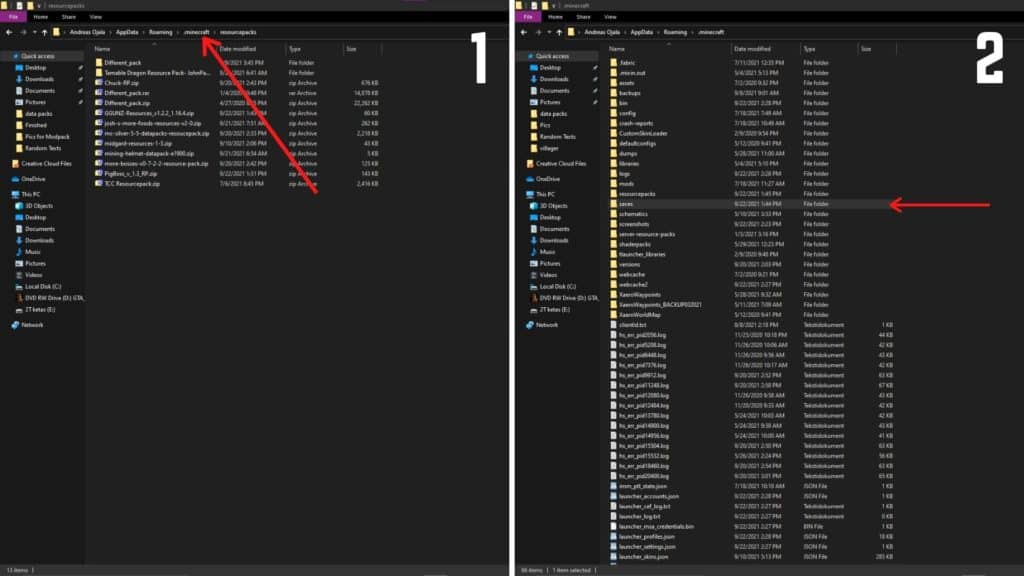The width and height of the screenshot is (1024, 576).
Task: Click Back arrow in window 2 (.minecraft)
Action: pos(524,32)
